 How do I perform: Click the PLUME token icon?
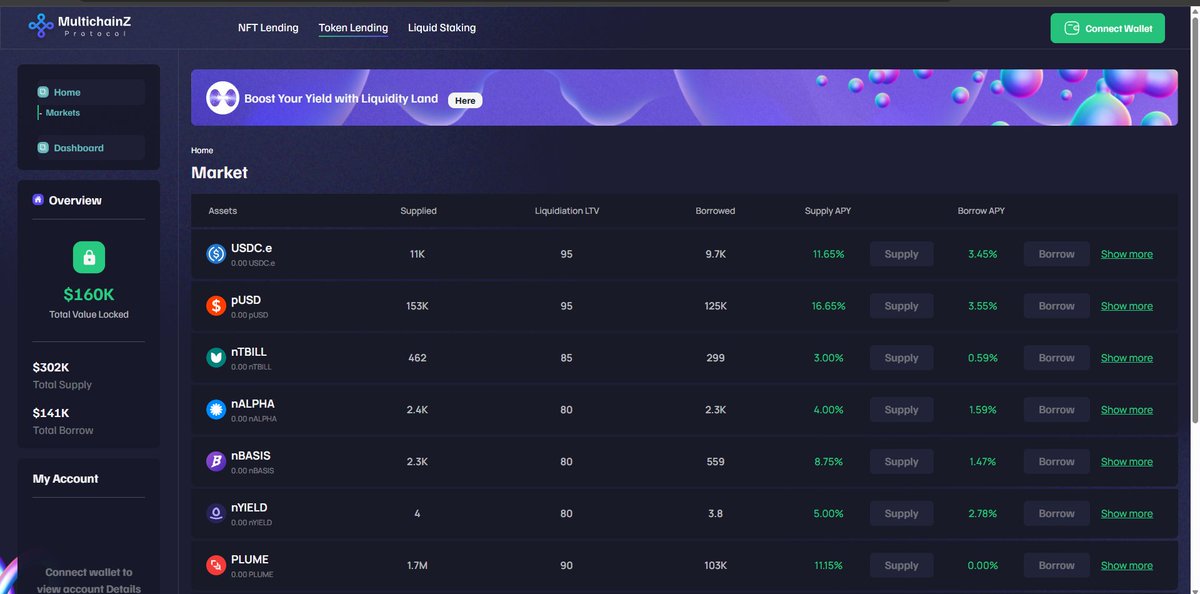(215, 564)
